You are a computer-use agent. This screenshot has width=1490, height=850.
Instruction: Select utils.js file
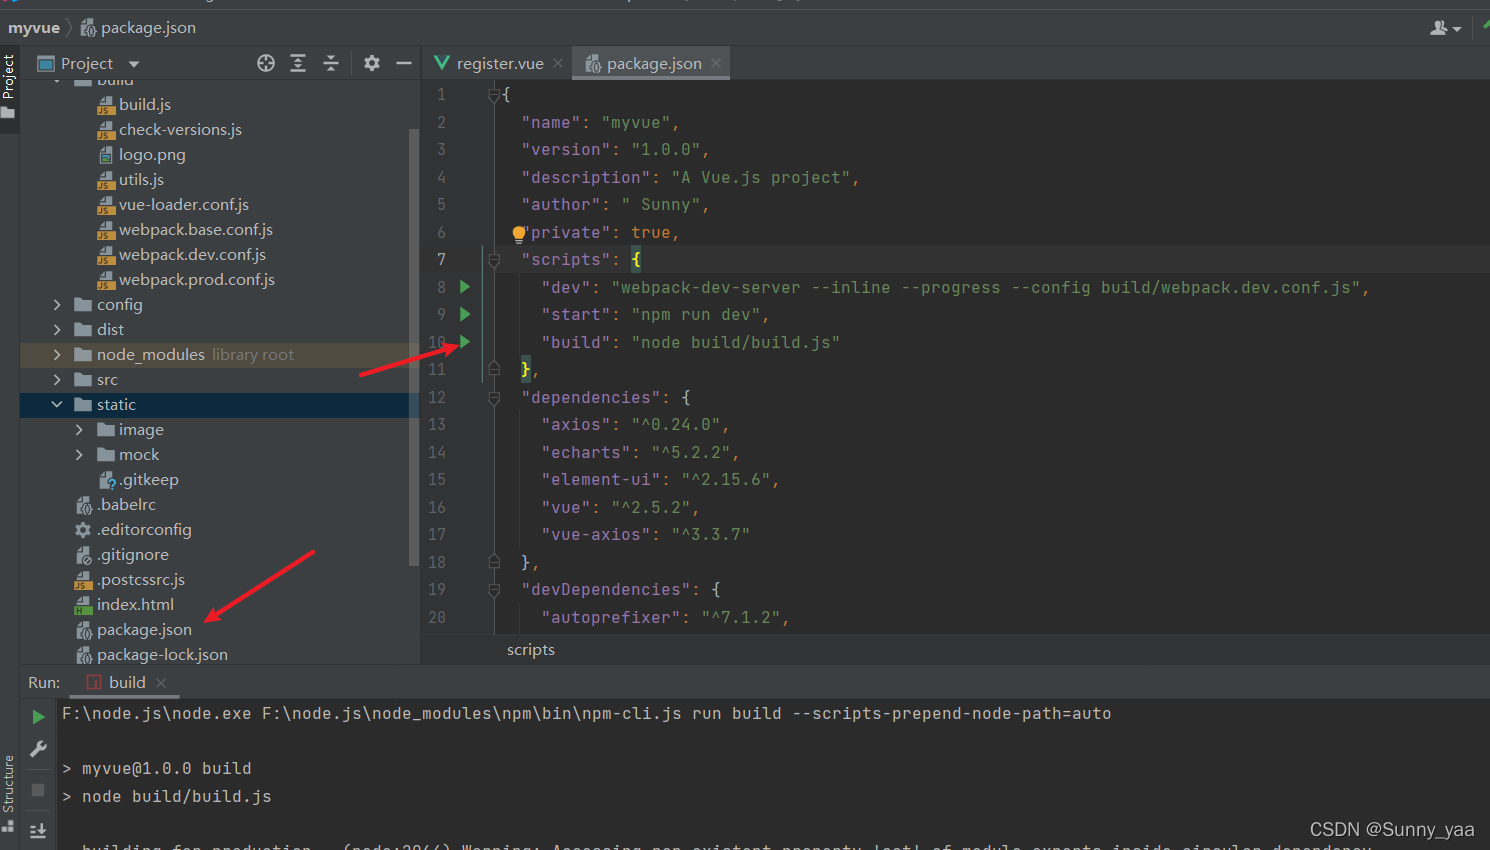[x=141, y=179]
